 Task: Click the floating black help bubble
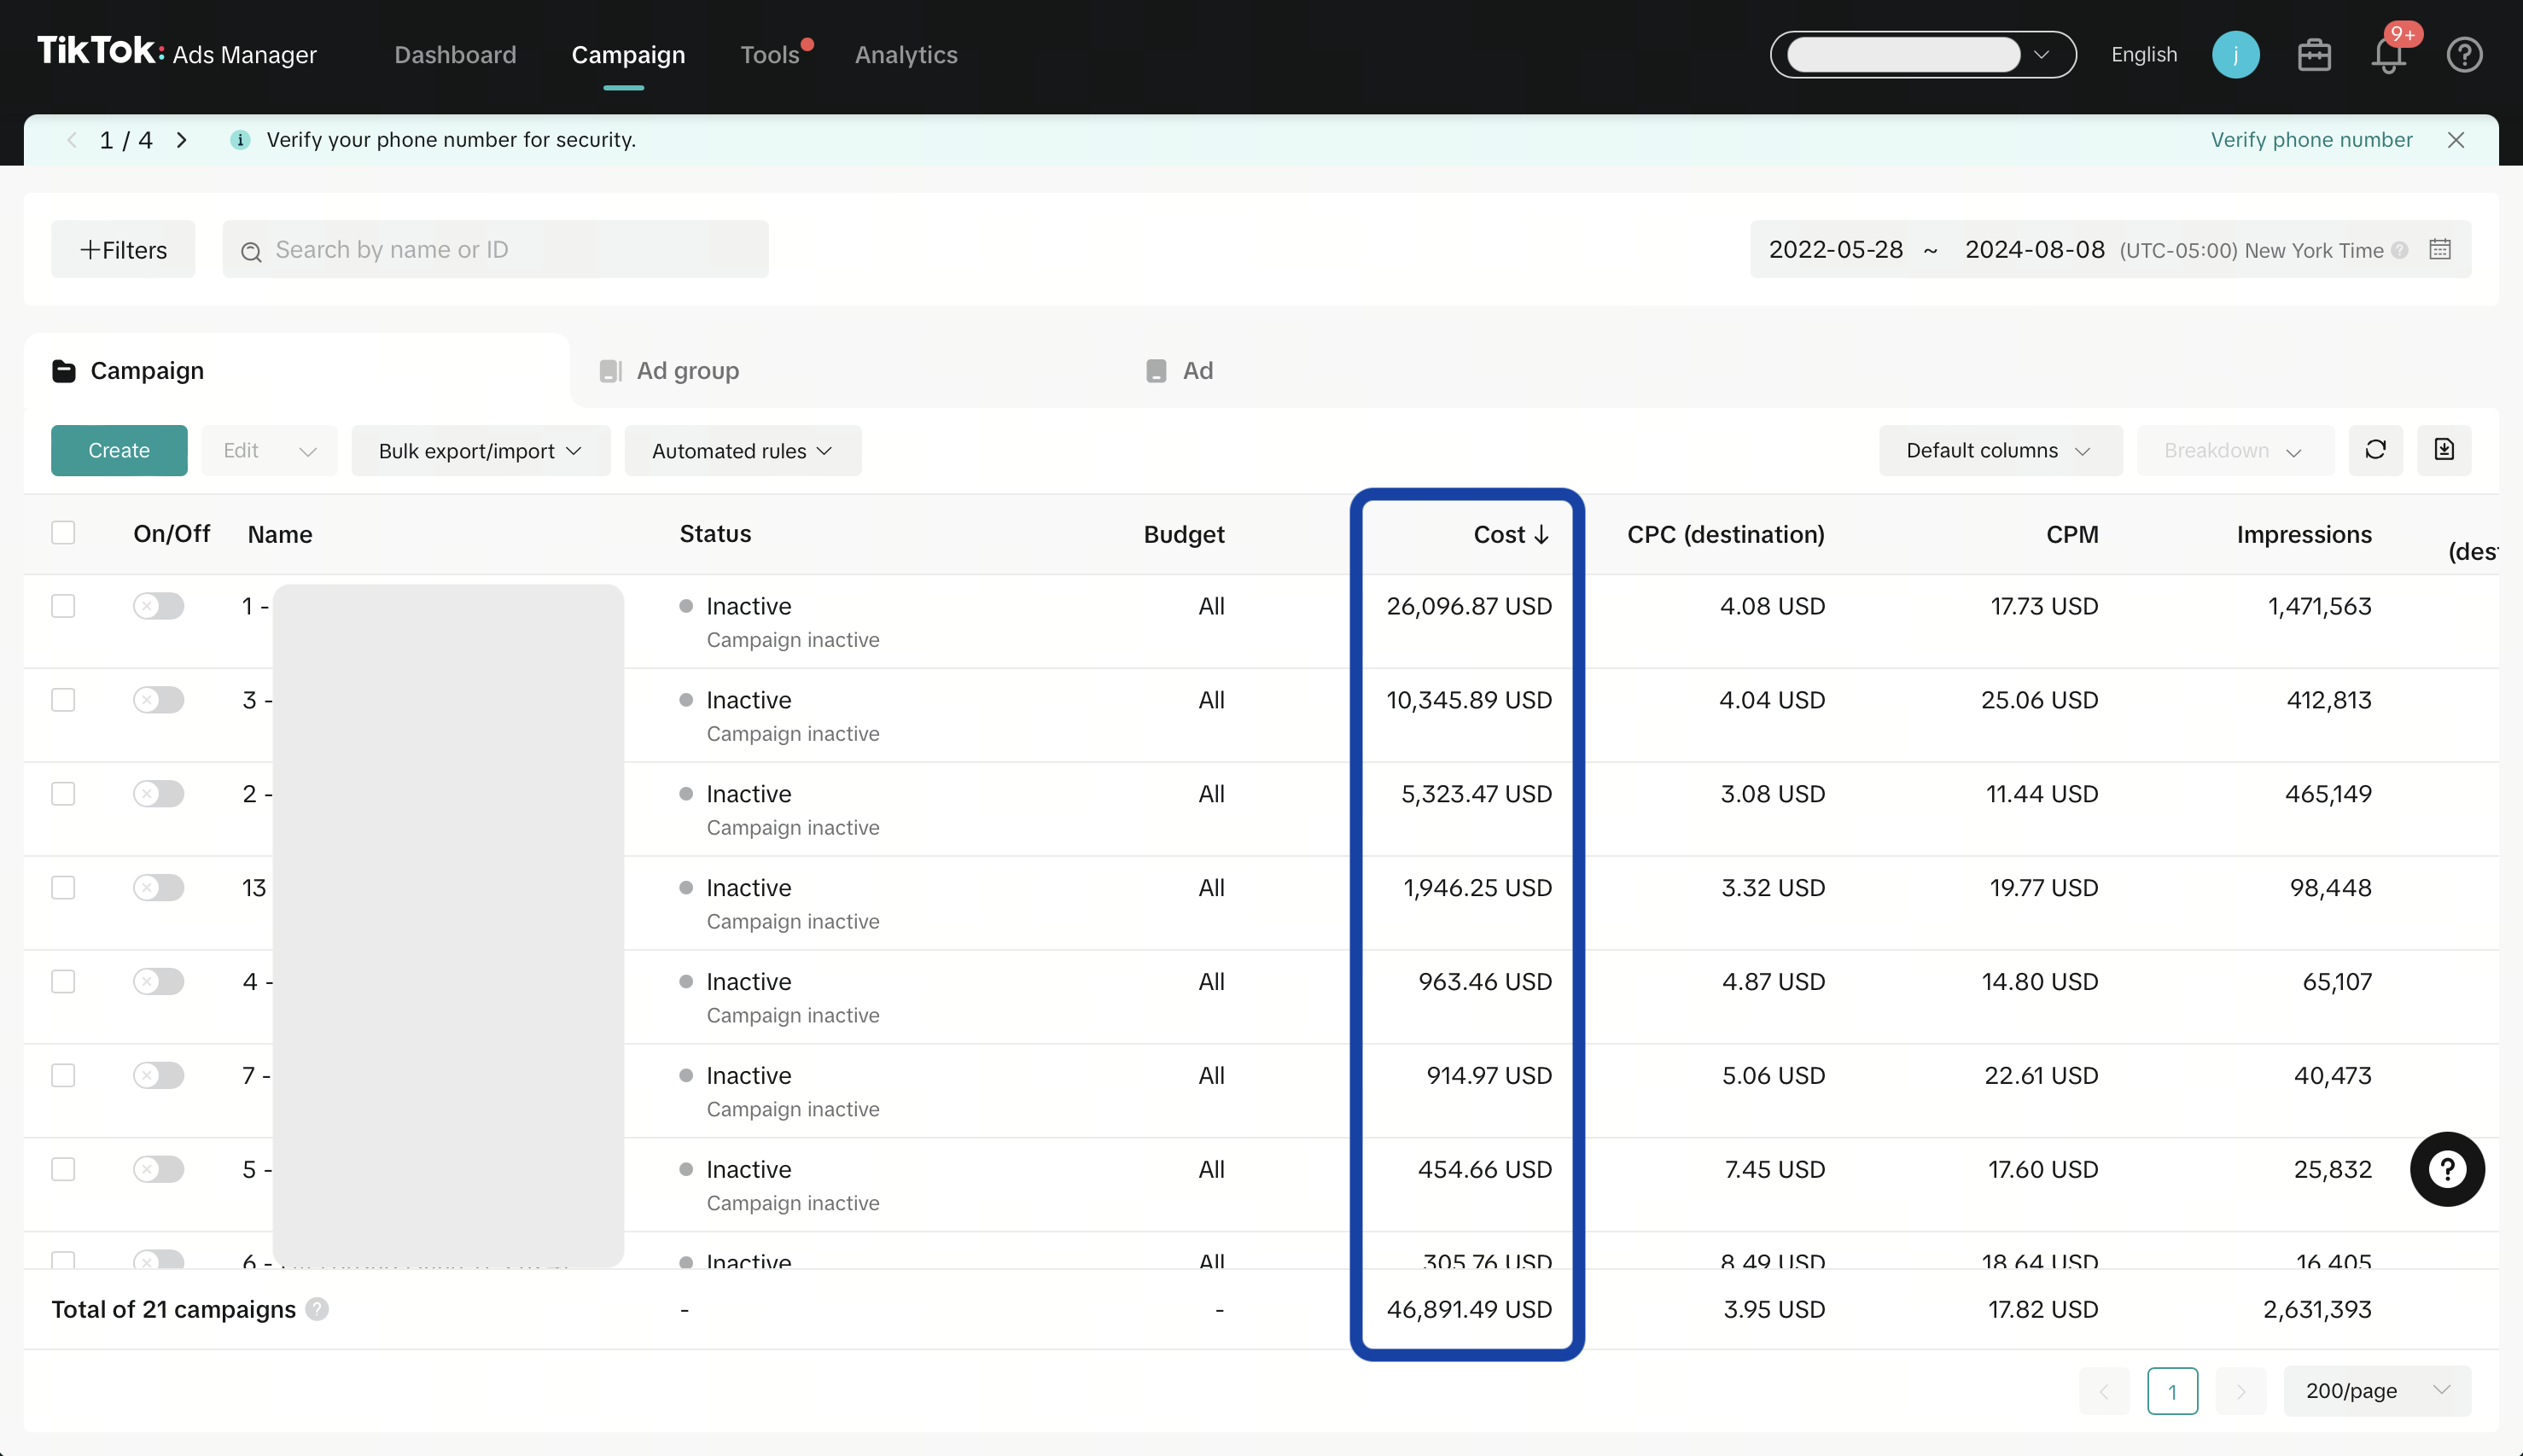point(2447,1169)
